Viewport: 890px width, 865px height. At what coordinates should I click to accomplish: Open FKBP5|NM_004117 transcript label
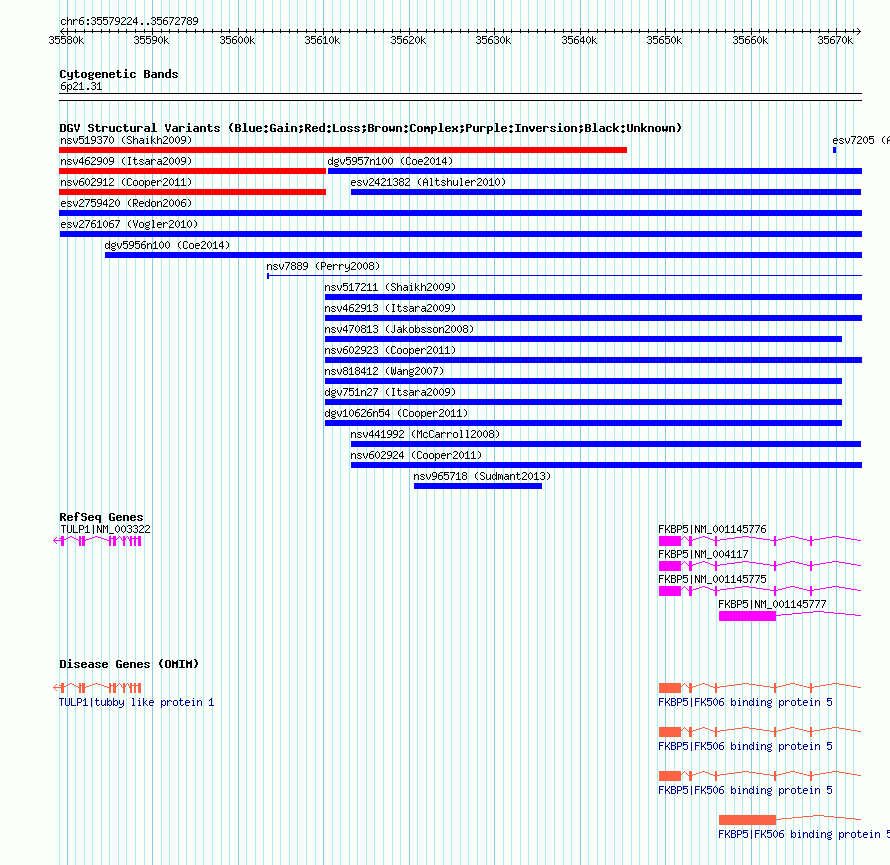[703, 554]
